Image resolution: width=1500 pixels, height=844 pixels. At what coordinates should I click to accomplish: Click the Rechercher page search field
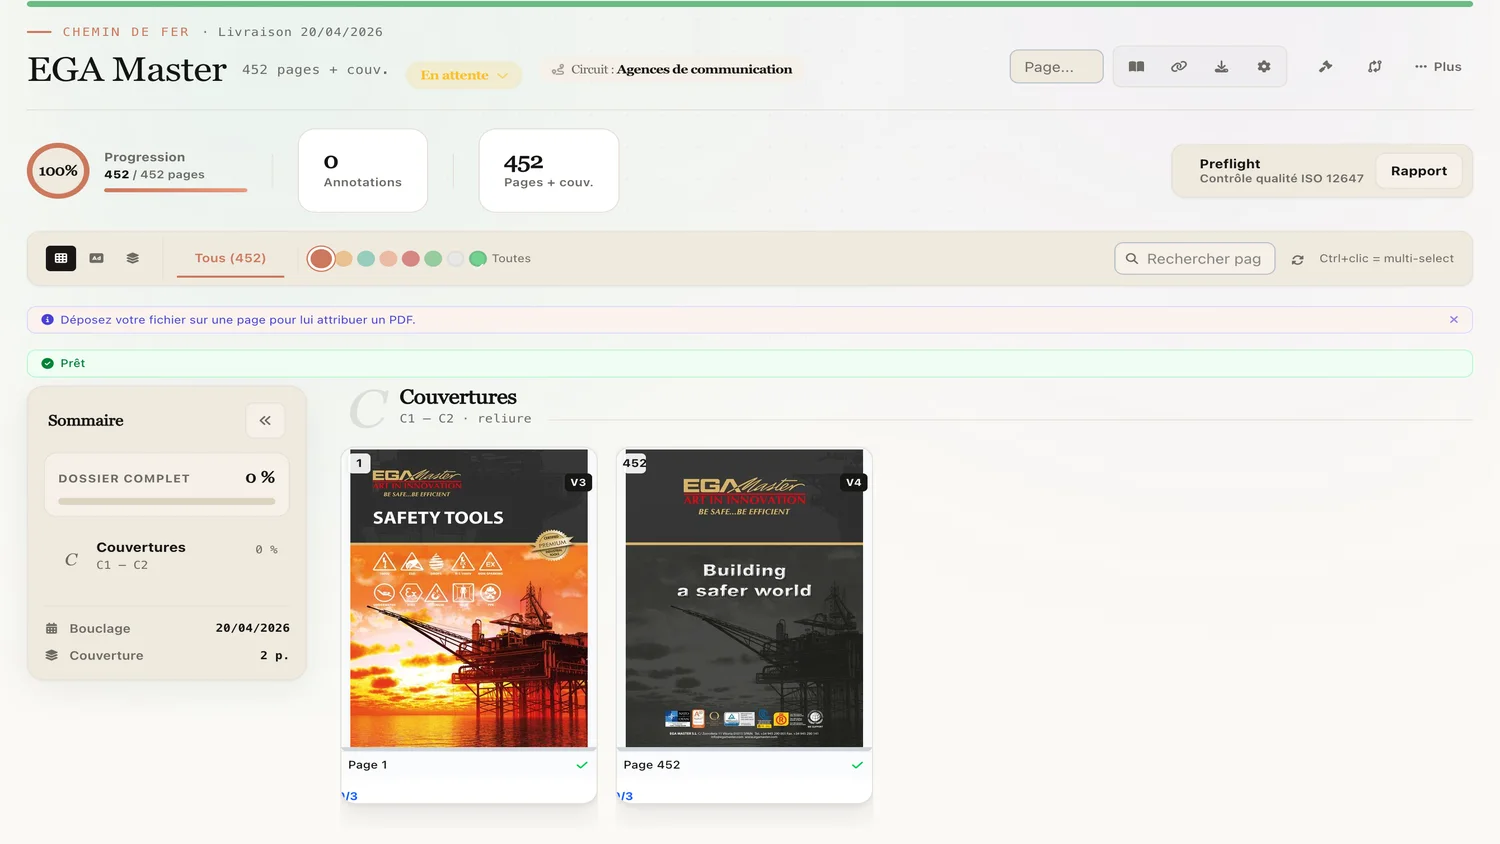(1194, 258)
